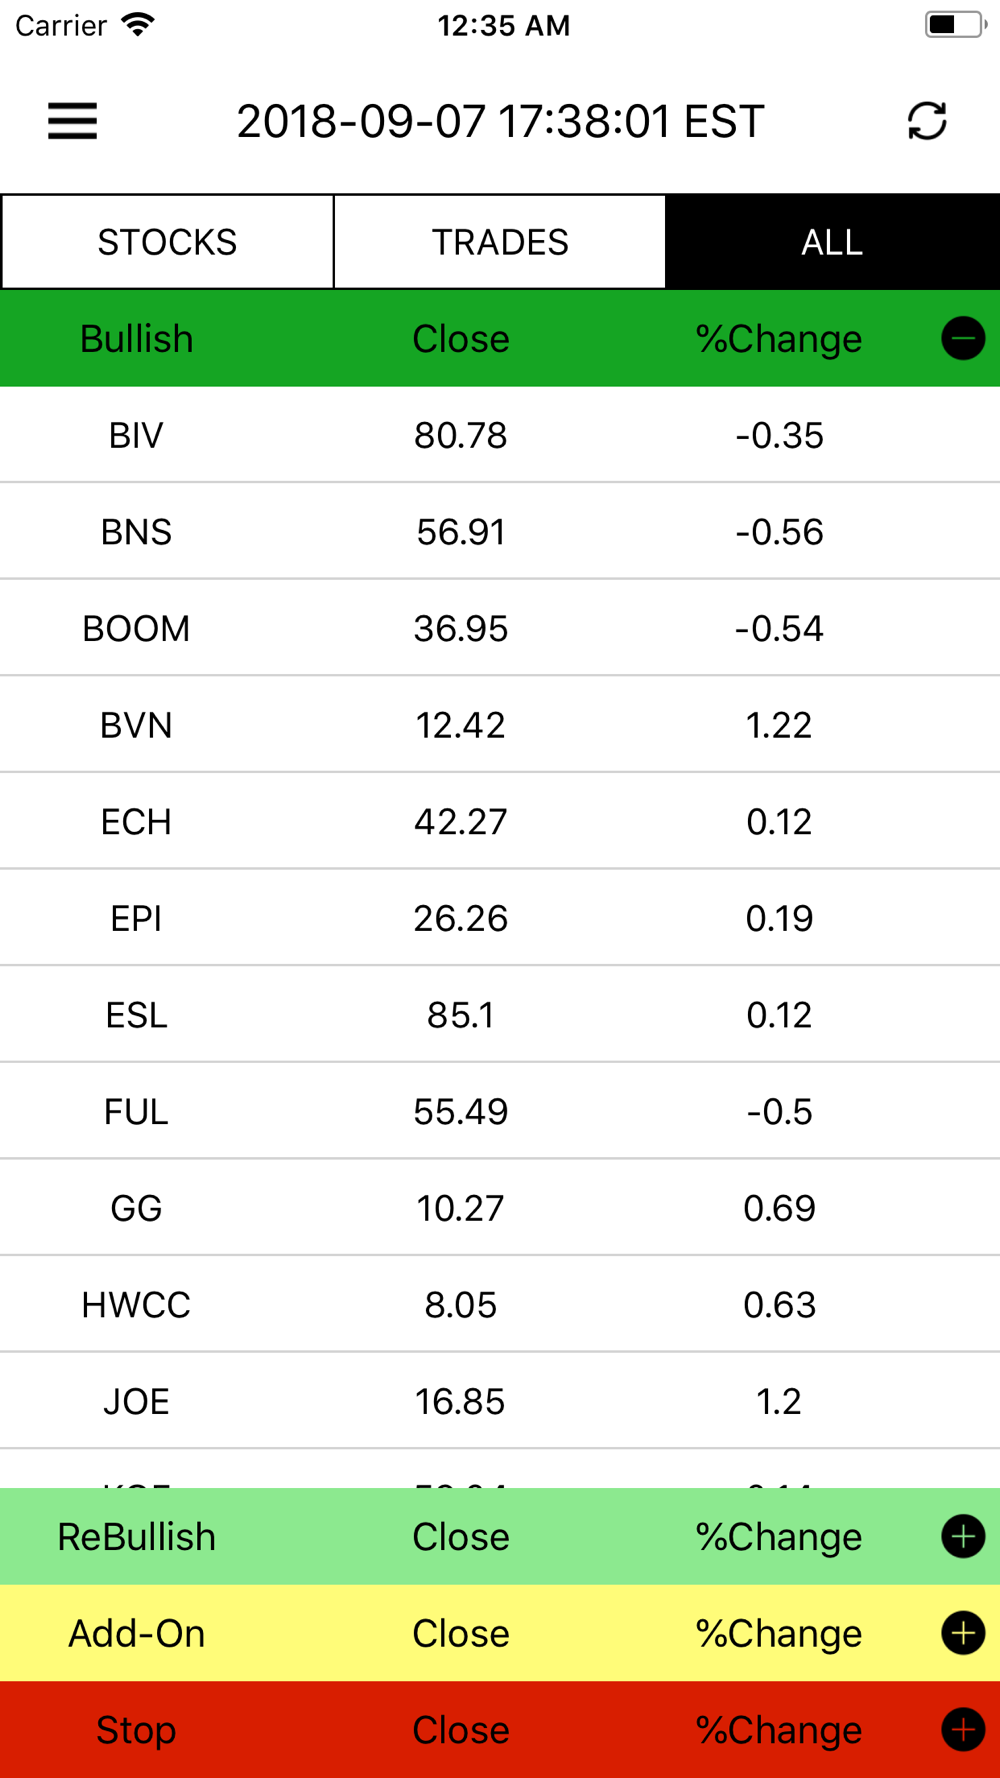Screen dimensions: 1000x1778
Task: Tap the Wi-Fi status icon
Action: (x=137, y=25)
